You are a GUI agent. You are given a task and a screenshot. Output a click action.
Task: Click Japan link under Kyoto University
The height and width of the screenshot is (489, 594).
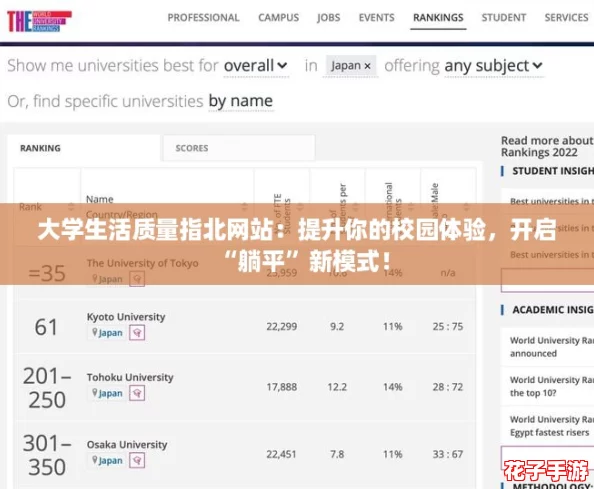pyautogui.click(x=111, y=333)
